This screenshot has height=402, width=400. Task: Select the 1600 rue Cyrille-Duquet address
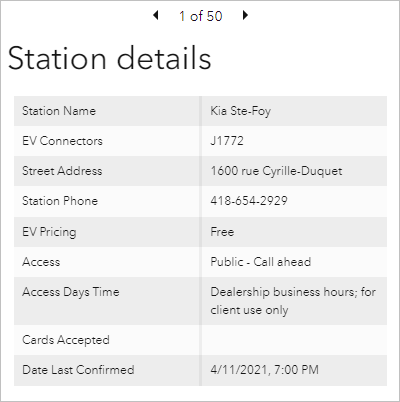tap(276, 171)
